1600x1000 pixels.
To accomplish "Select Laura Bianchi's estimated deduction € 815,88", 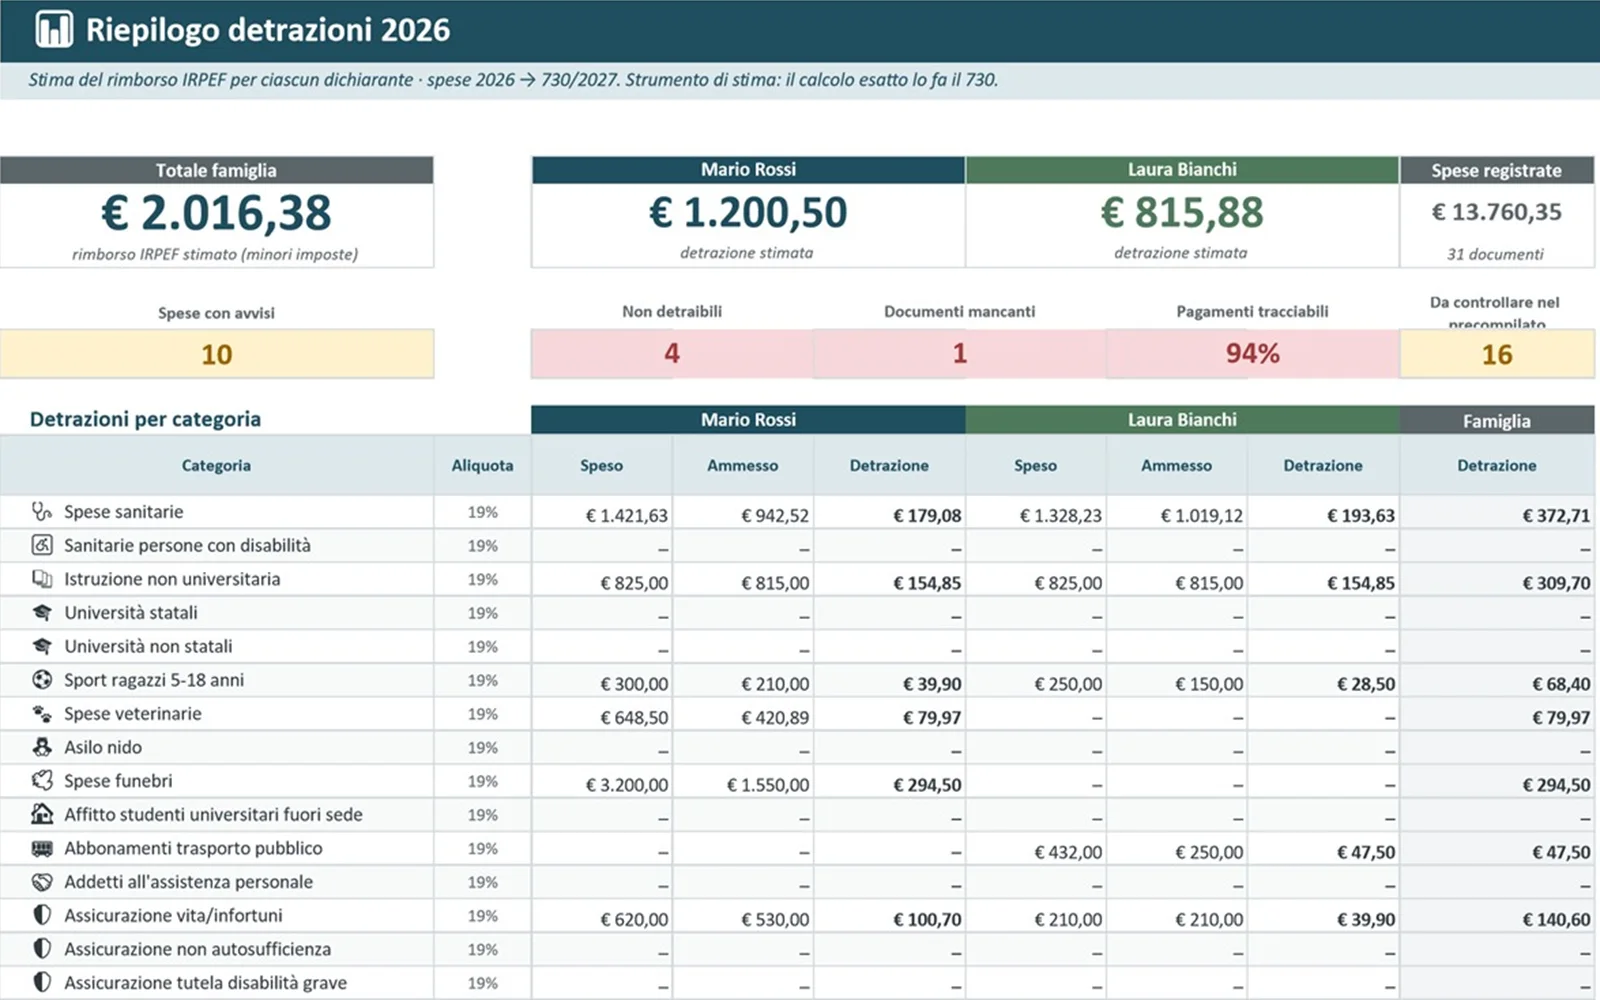I will 1182,212.
